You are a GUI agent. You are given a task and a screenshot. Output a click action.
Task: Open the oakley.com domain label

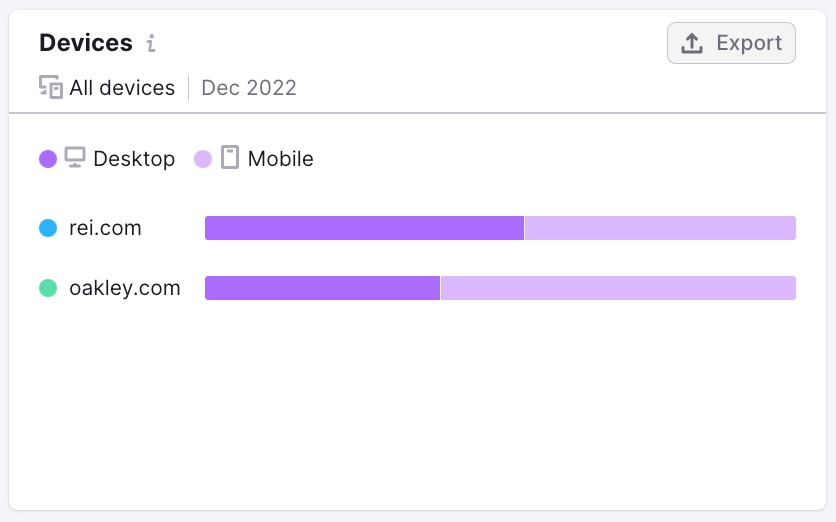pyautogui.click(x=125, y=288)
